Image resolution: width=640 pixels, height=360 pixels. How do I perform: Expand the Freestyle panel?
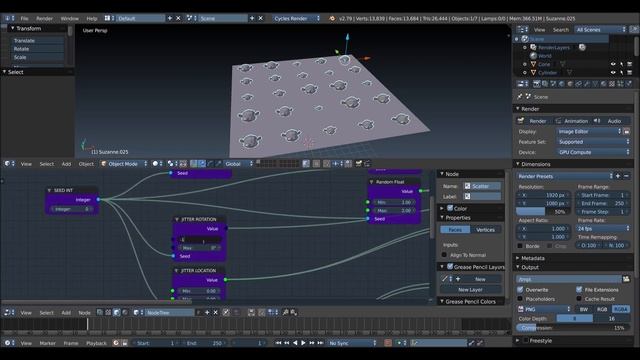click(x=518, y=340)
